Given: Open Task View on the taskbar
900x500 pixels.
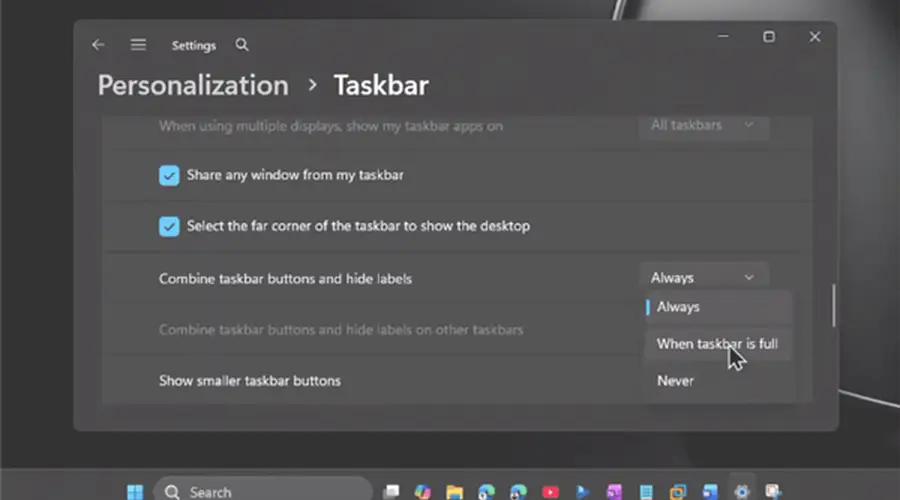Looking at the screenshot, I should click(391, 491).
